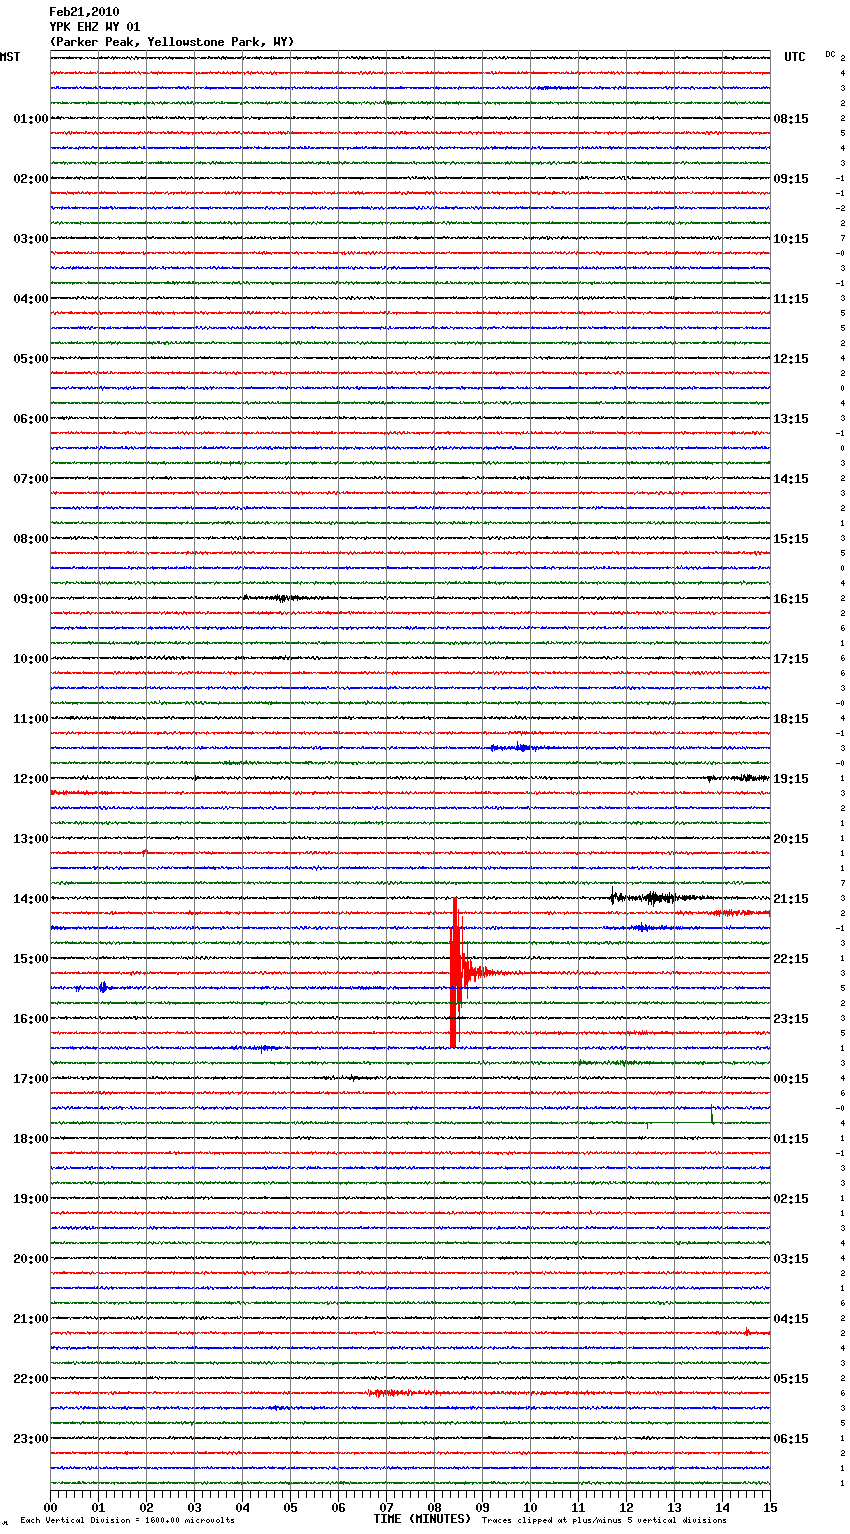The image size is (850, 1534).
Task: Select the station code YPK EHZ WY 01
Action: pos(95,27)
